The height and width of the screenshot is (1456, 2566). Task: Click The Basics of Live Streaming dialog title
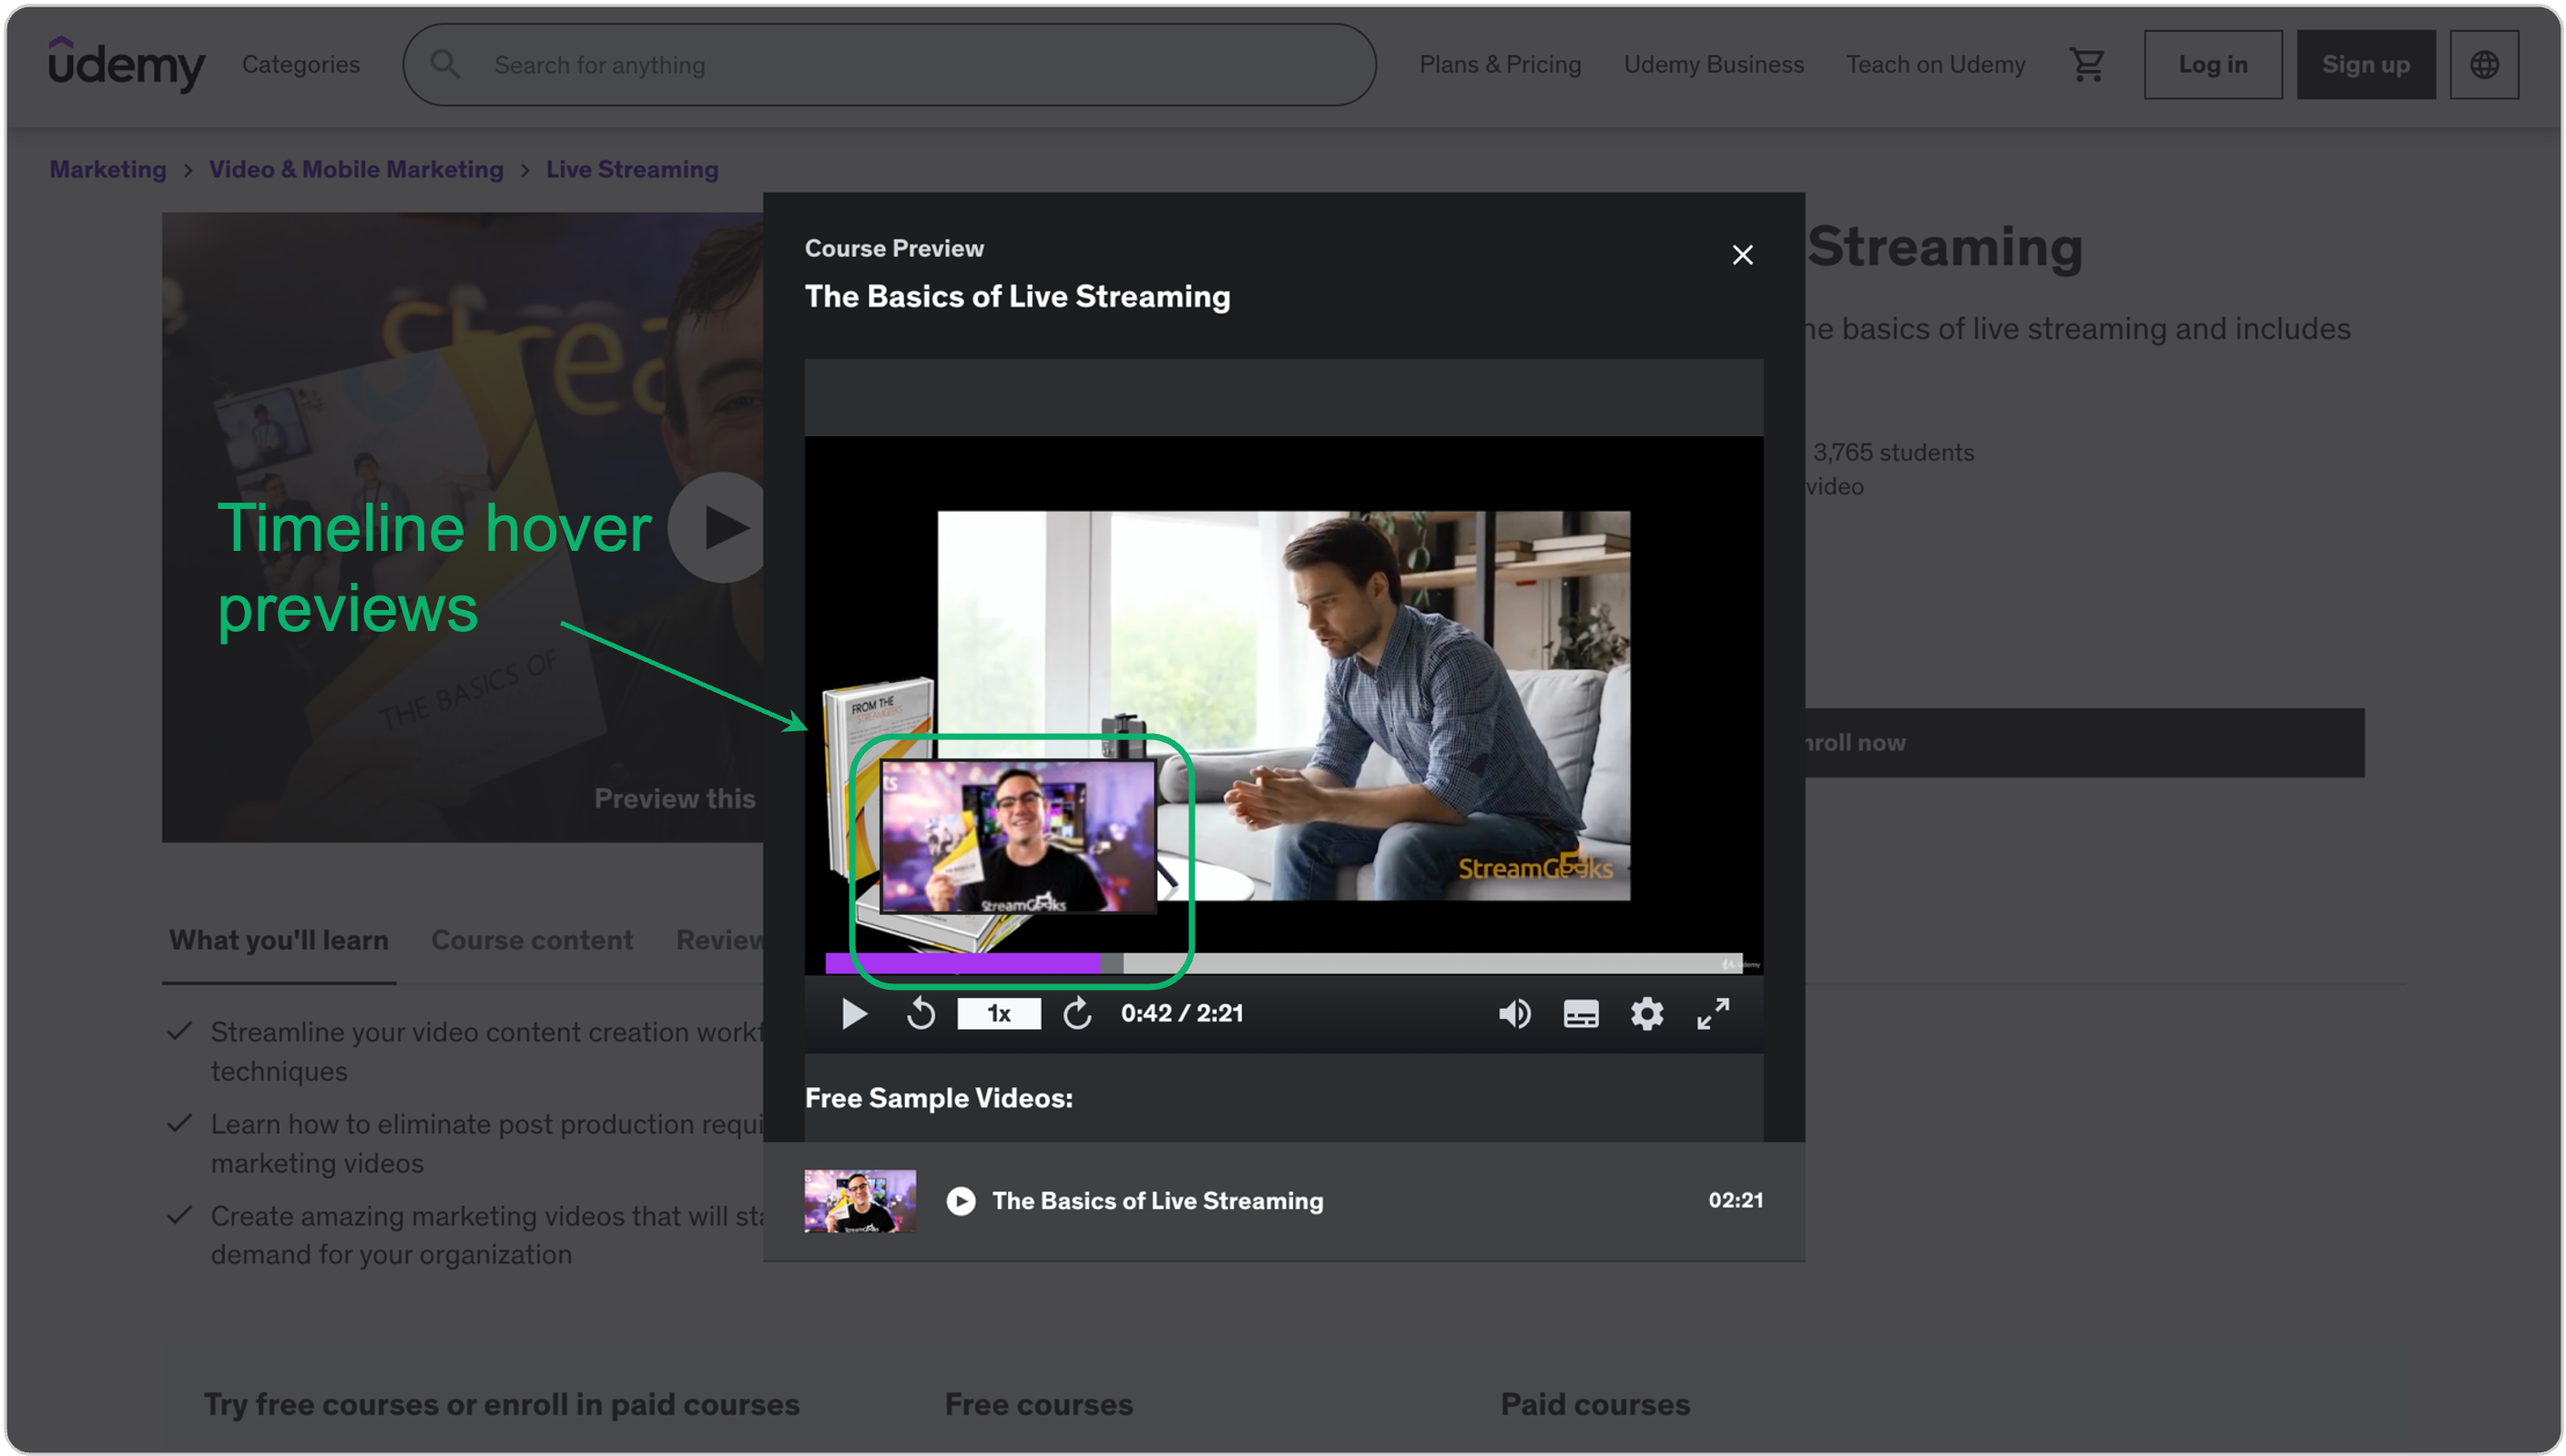click(x=1017, y=296)
